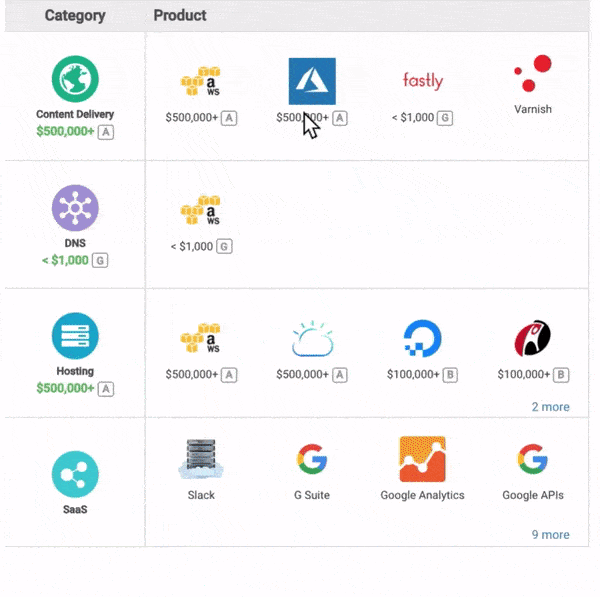
Task: Click the A grade badge under Hosting category
Action: click(x=106, y=389)
